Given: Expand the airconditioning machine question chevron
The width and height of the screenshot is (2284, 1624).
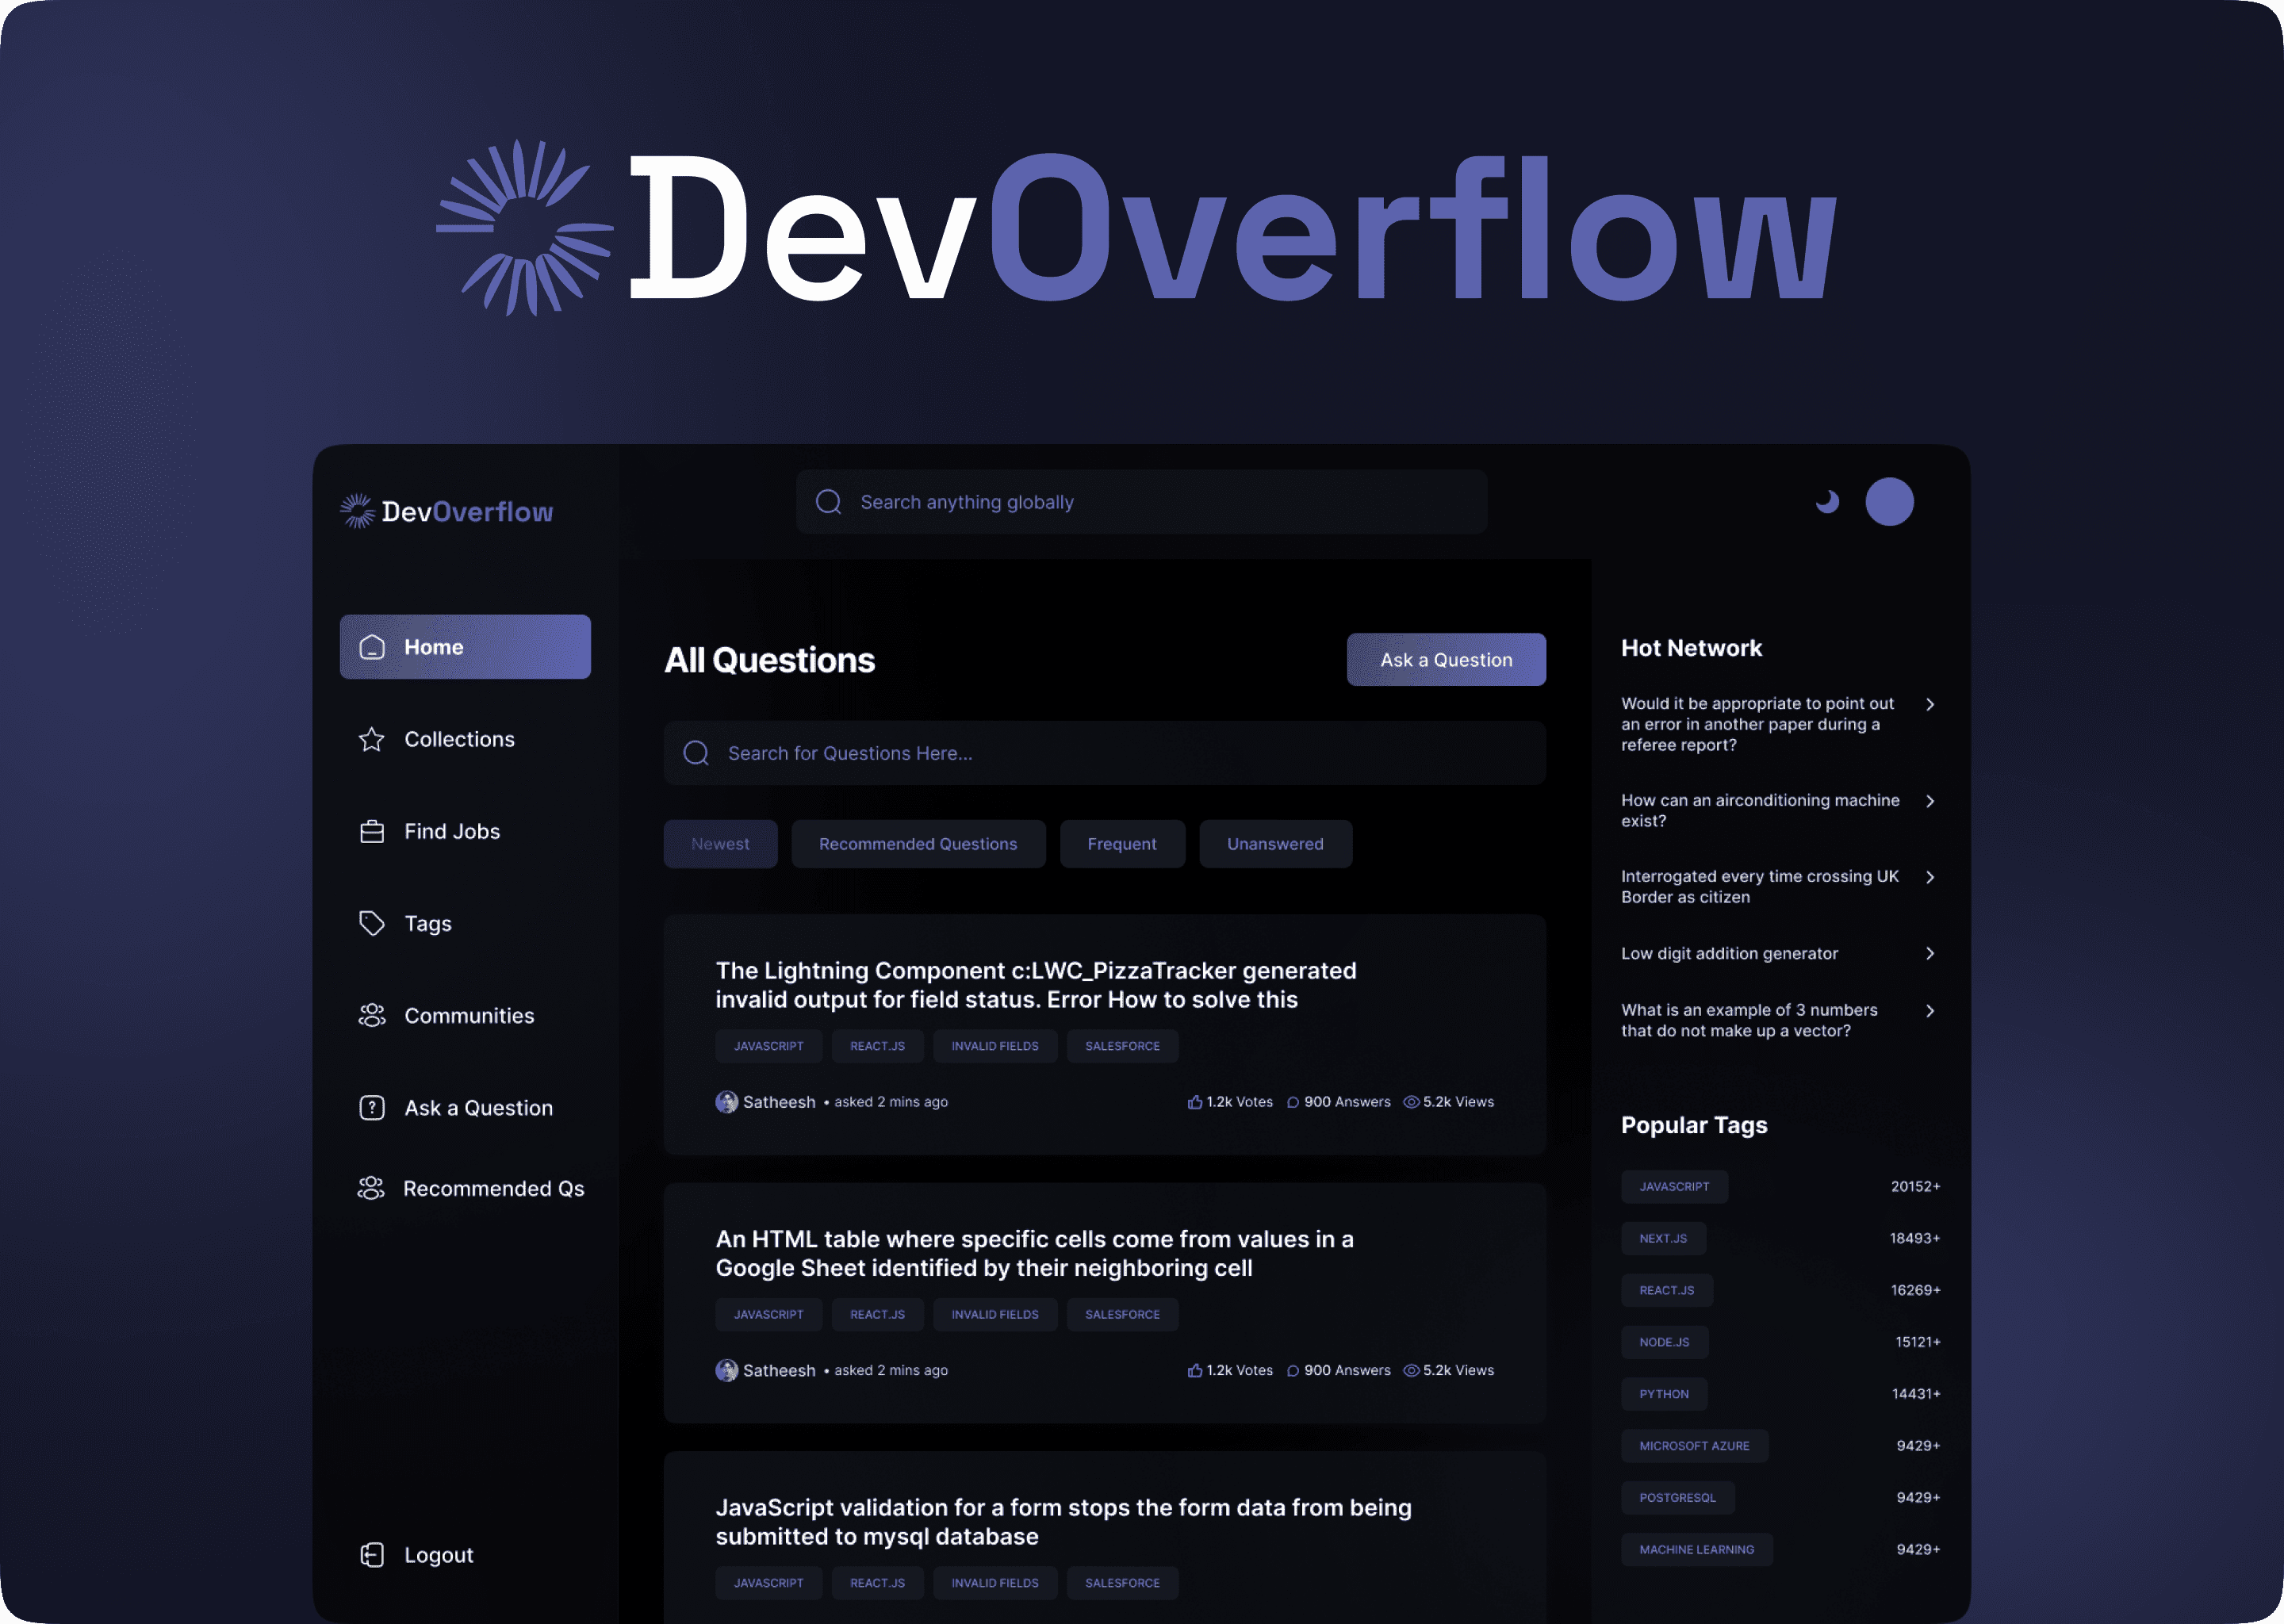Looking at the screenshot, I should point(1930,801).
